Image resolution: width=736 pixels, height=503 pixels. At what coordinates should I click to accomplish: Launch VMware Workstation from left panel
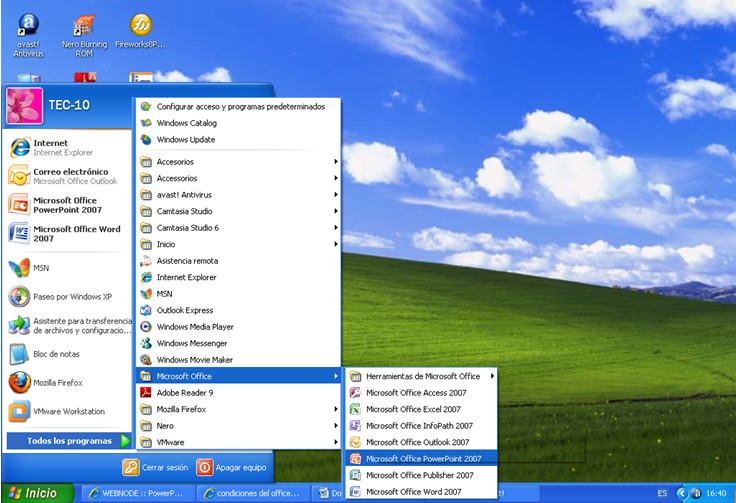tap(68, 412)
